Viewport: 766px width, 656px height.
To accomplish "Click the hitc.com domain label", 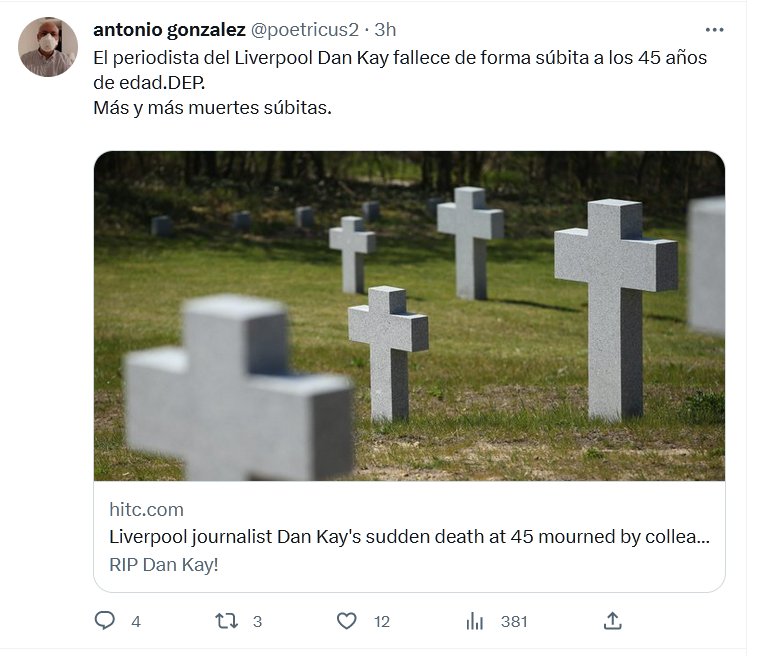I will 146,510.
